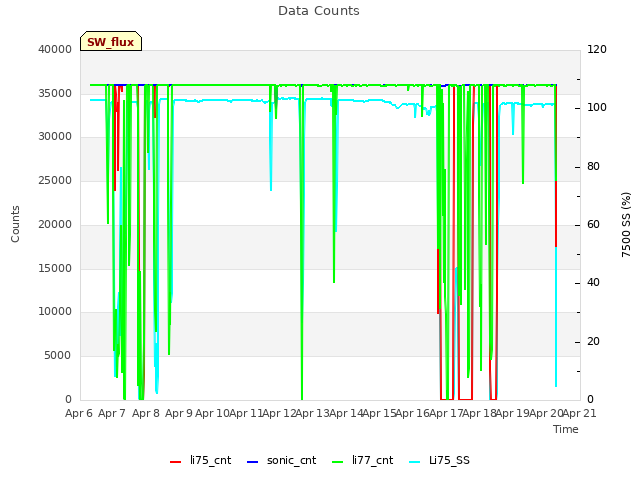
Task: Click the green li77_cnt legend swatch
Action: click(338, 462)
